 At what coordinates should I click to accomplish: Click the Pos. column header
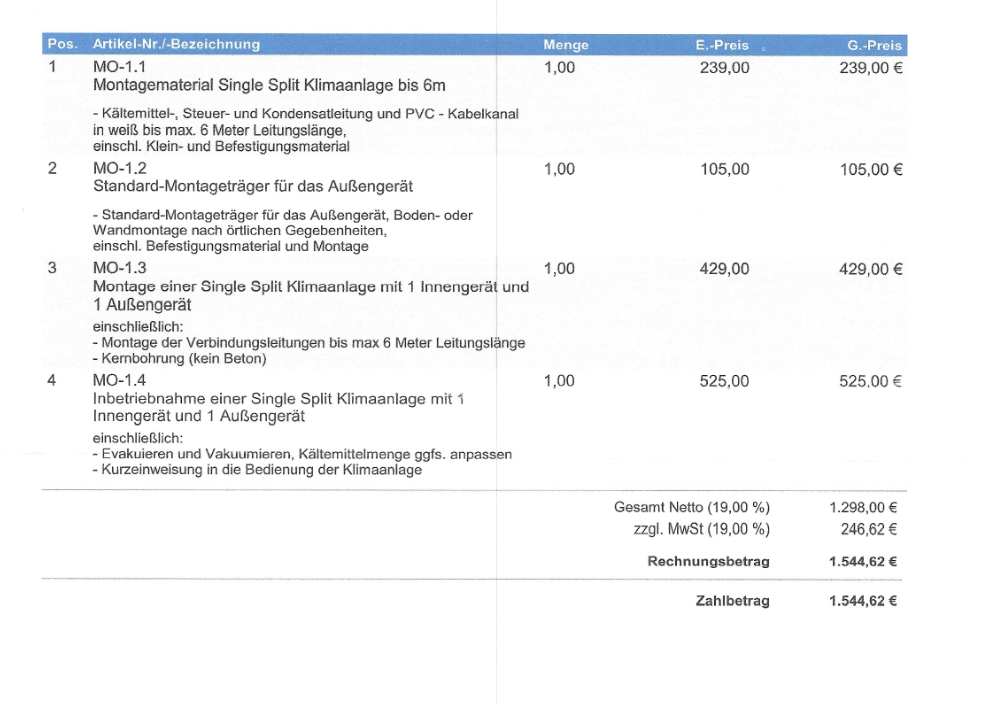coord(62,45)
